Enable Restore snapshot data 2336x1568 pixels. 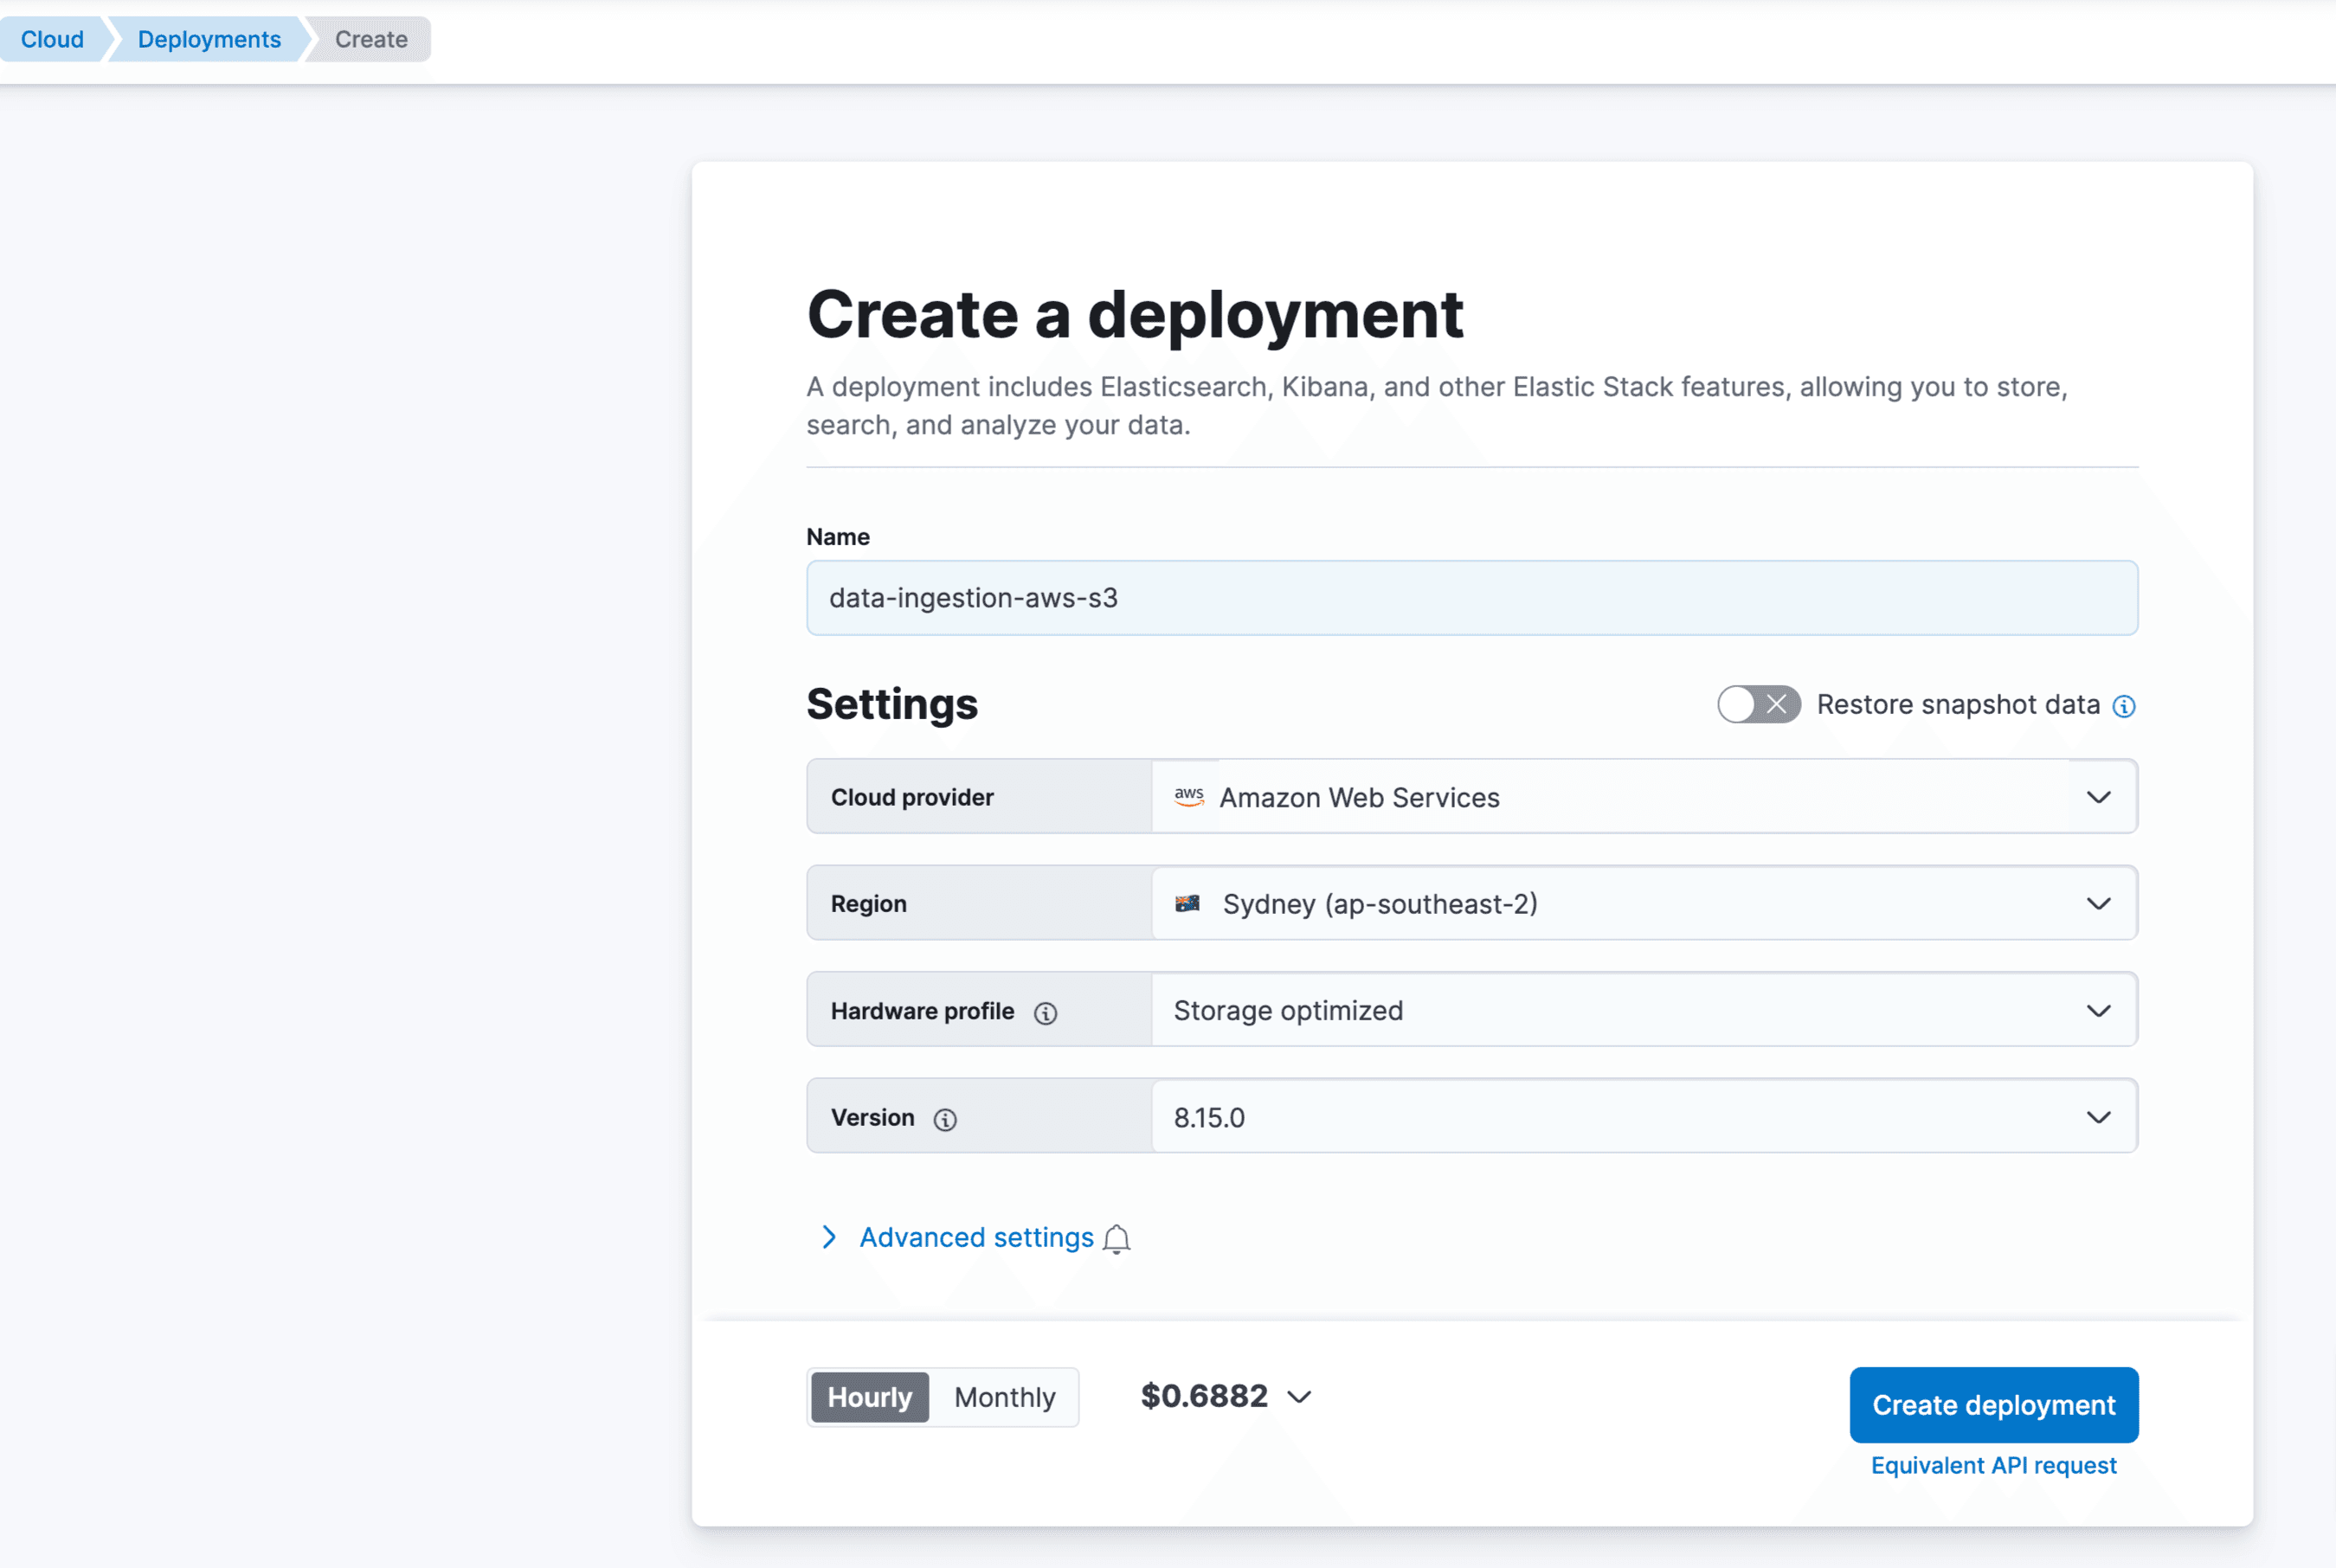pos(1757,704)
